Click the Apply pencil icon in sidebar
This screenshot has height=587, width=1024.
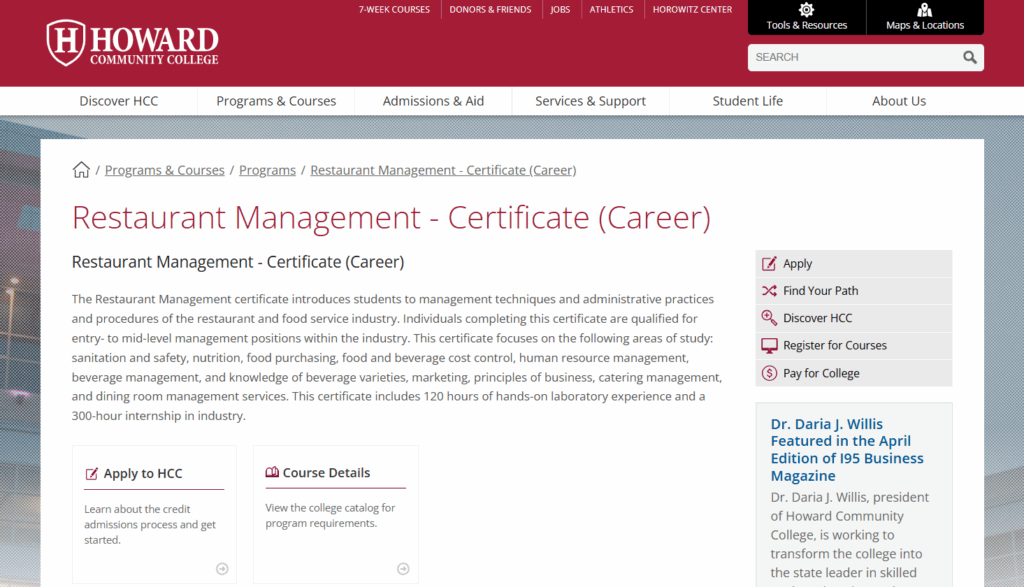click(x=769, y=264)
